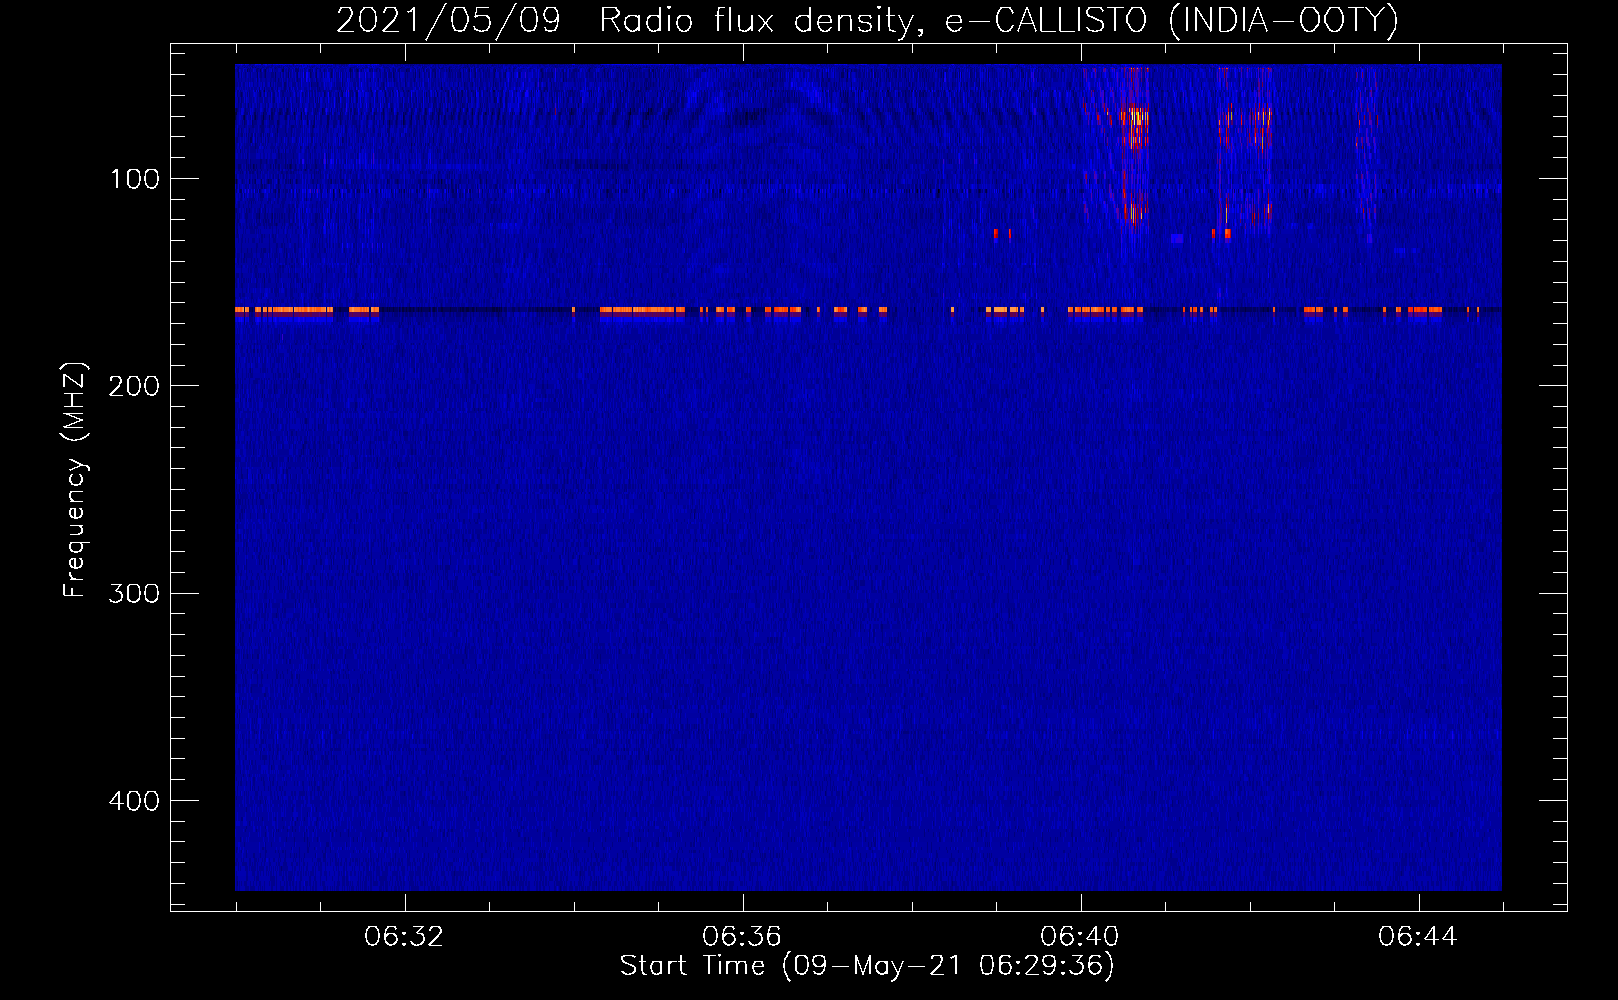Click the '200' frequency tick label
1618x1000 pixels.
pyautogui.click(x=134, y=386)
